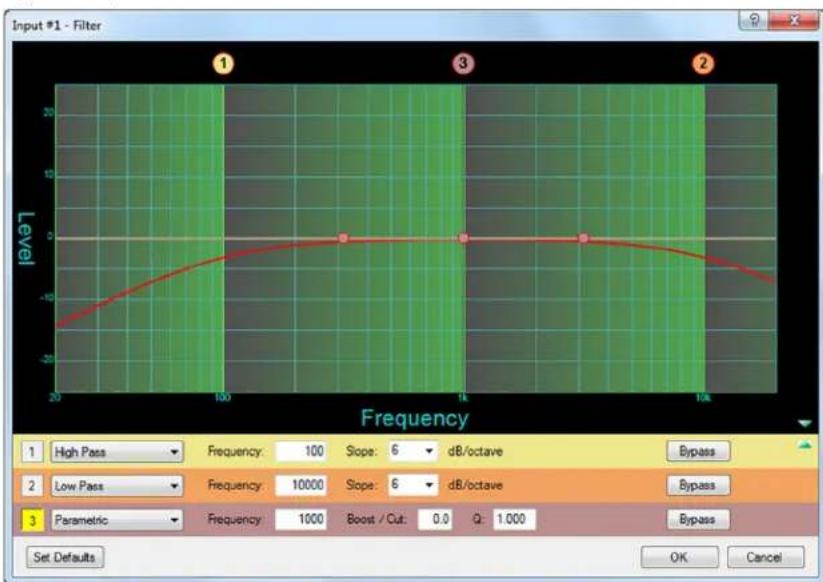Click the right red curve control point

coord(583,238)
